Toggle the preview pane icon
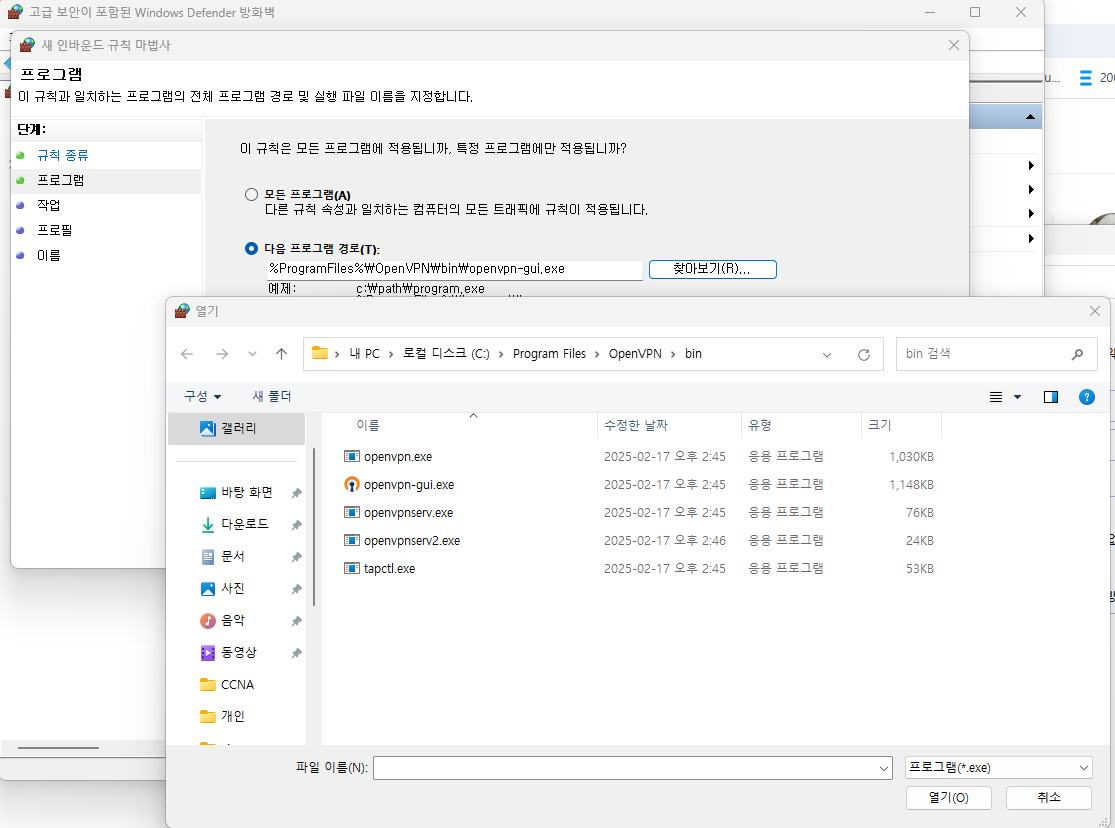Screen dimensions: 1115x828 (1050, 397)
